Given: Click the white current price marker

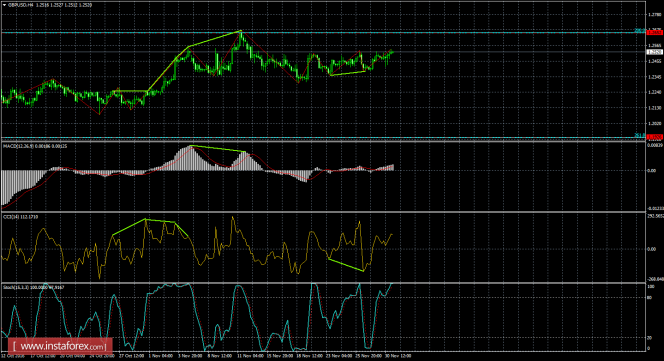Looking at the screenshot, I should (655, 52).
